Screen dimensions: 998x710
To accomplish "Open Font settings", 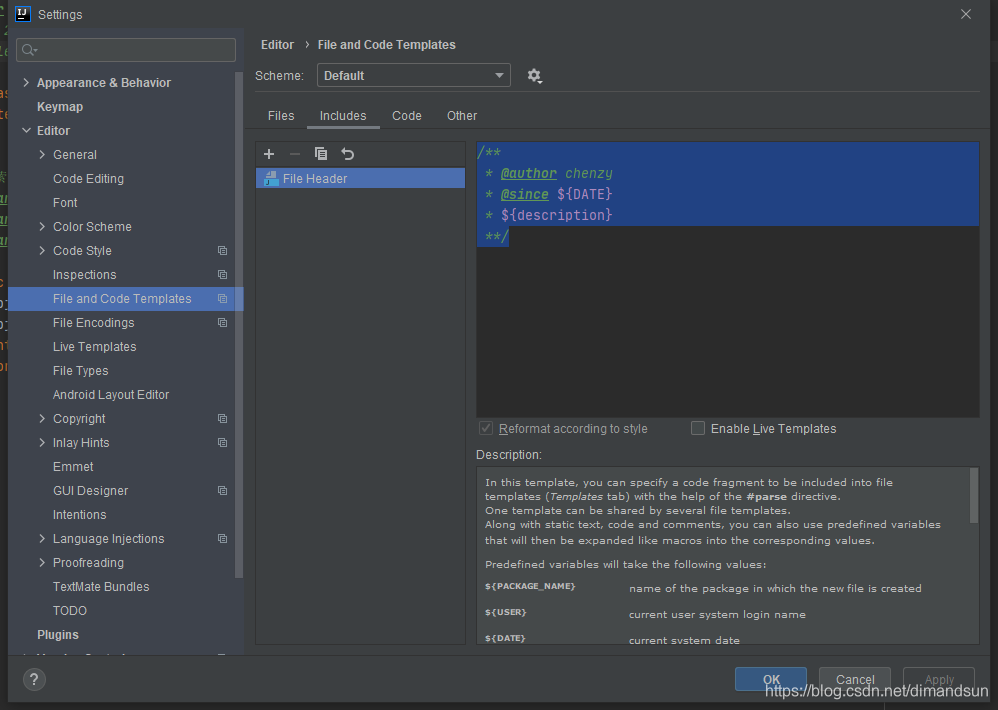I will (65, 203).
